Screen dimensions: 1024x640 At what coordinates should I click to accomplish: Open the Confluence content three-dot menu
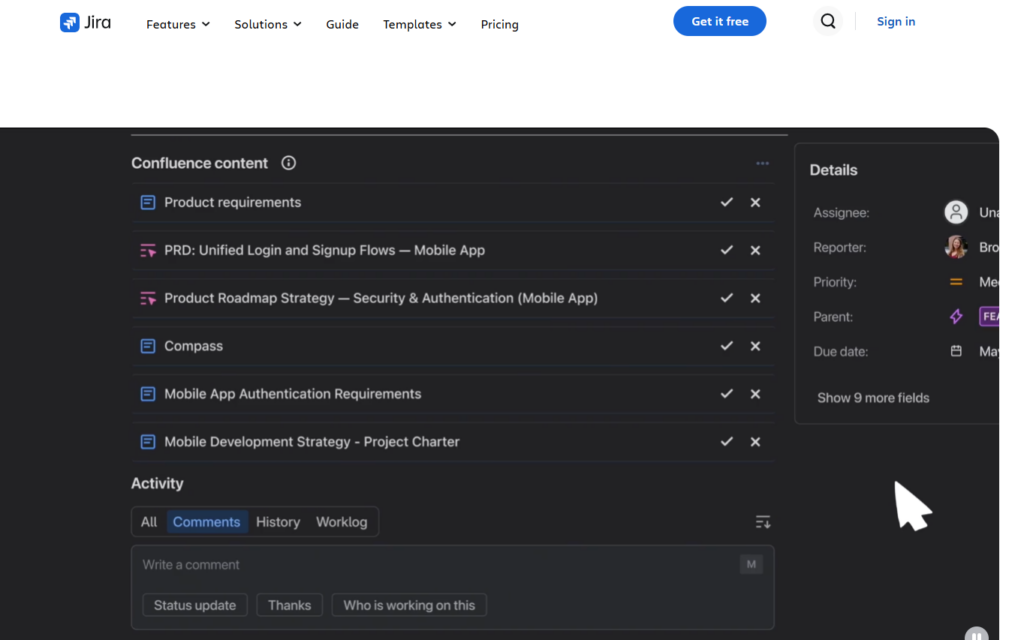point(762,163)
